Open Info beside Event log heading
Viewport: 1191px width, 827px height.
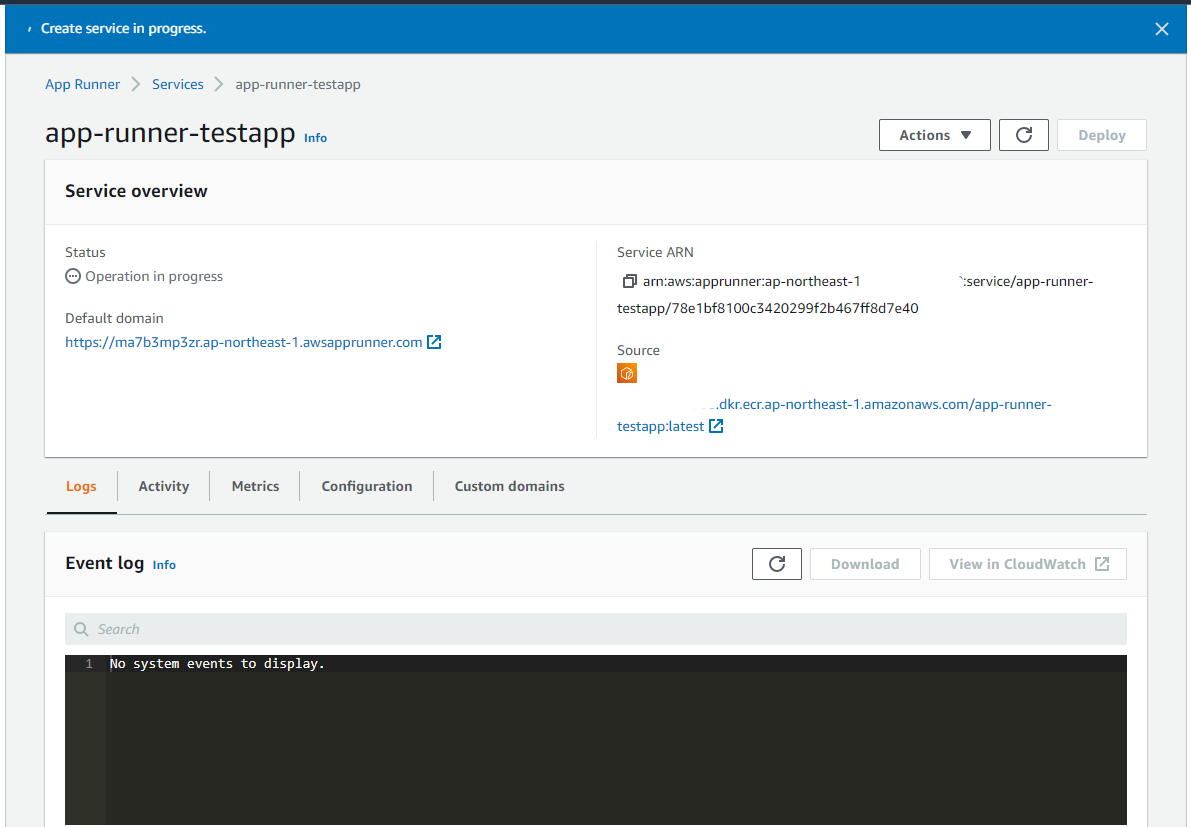click(x=164, y=564)
